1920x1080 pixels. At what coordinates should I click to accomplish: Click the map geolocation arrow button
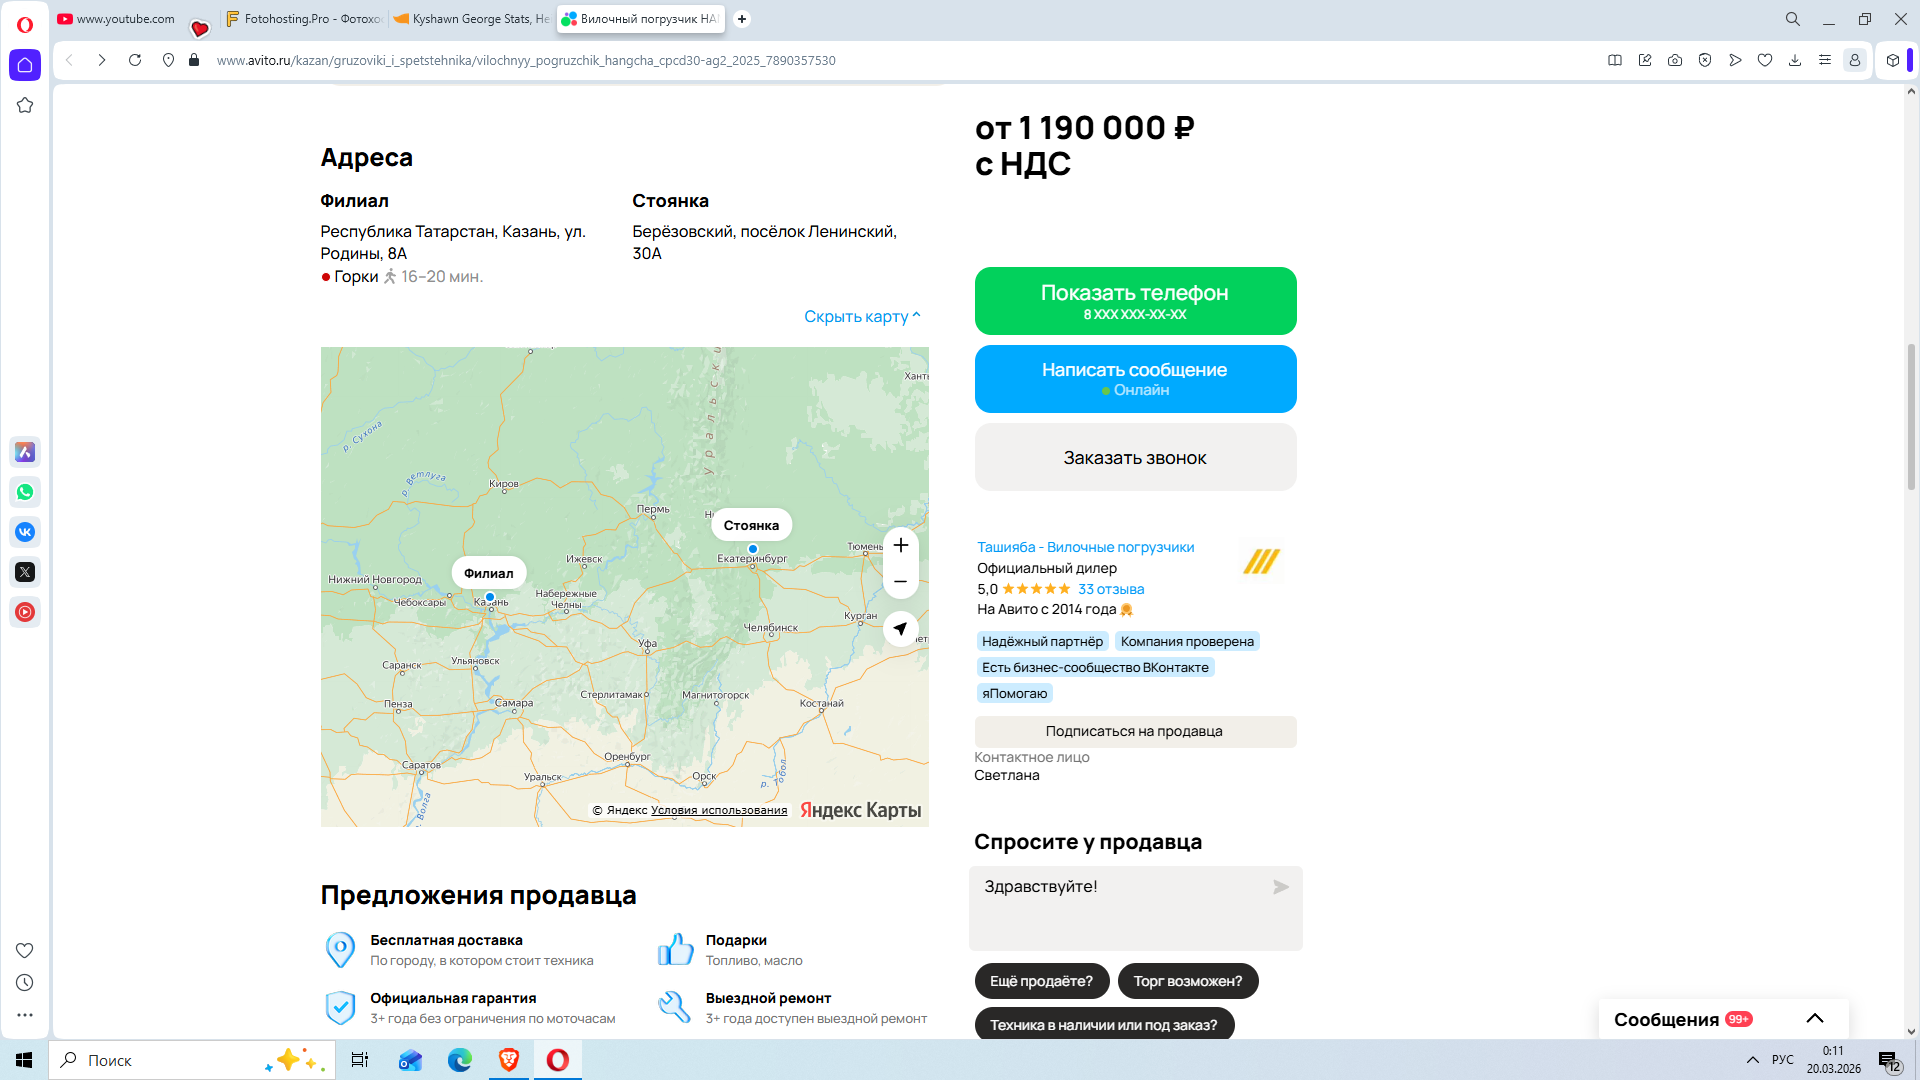click(900, 629)
